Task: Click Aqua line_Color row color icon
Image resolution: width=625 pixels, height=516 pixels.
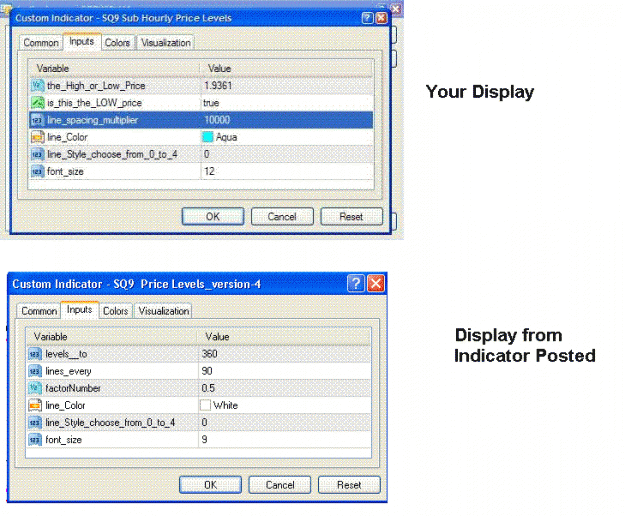Action: (x=37, y=137)
